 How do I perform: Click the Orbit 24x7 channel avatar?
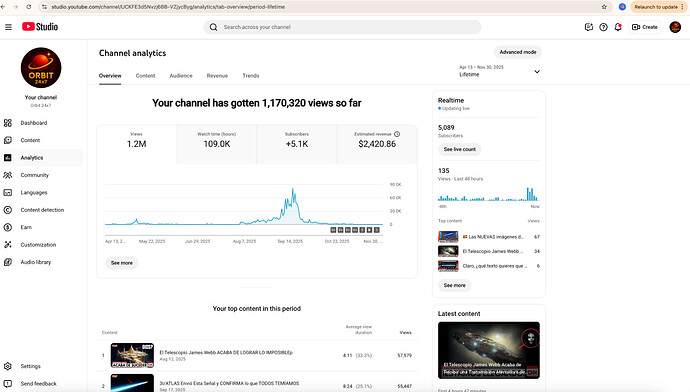(x=41, y=68)
